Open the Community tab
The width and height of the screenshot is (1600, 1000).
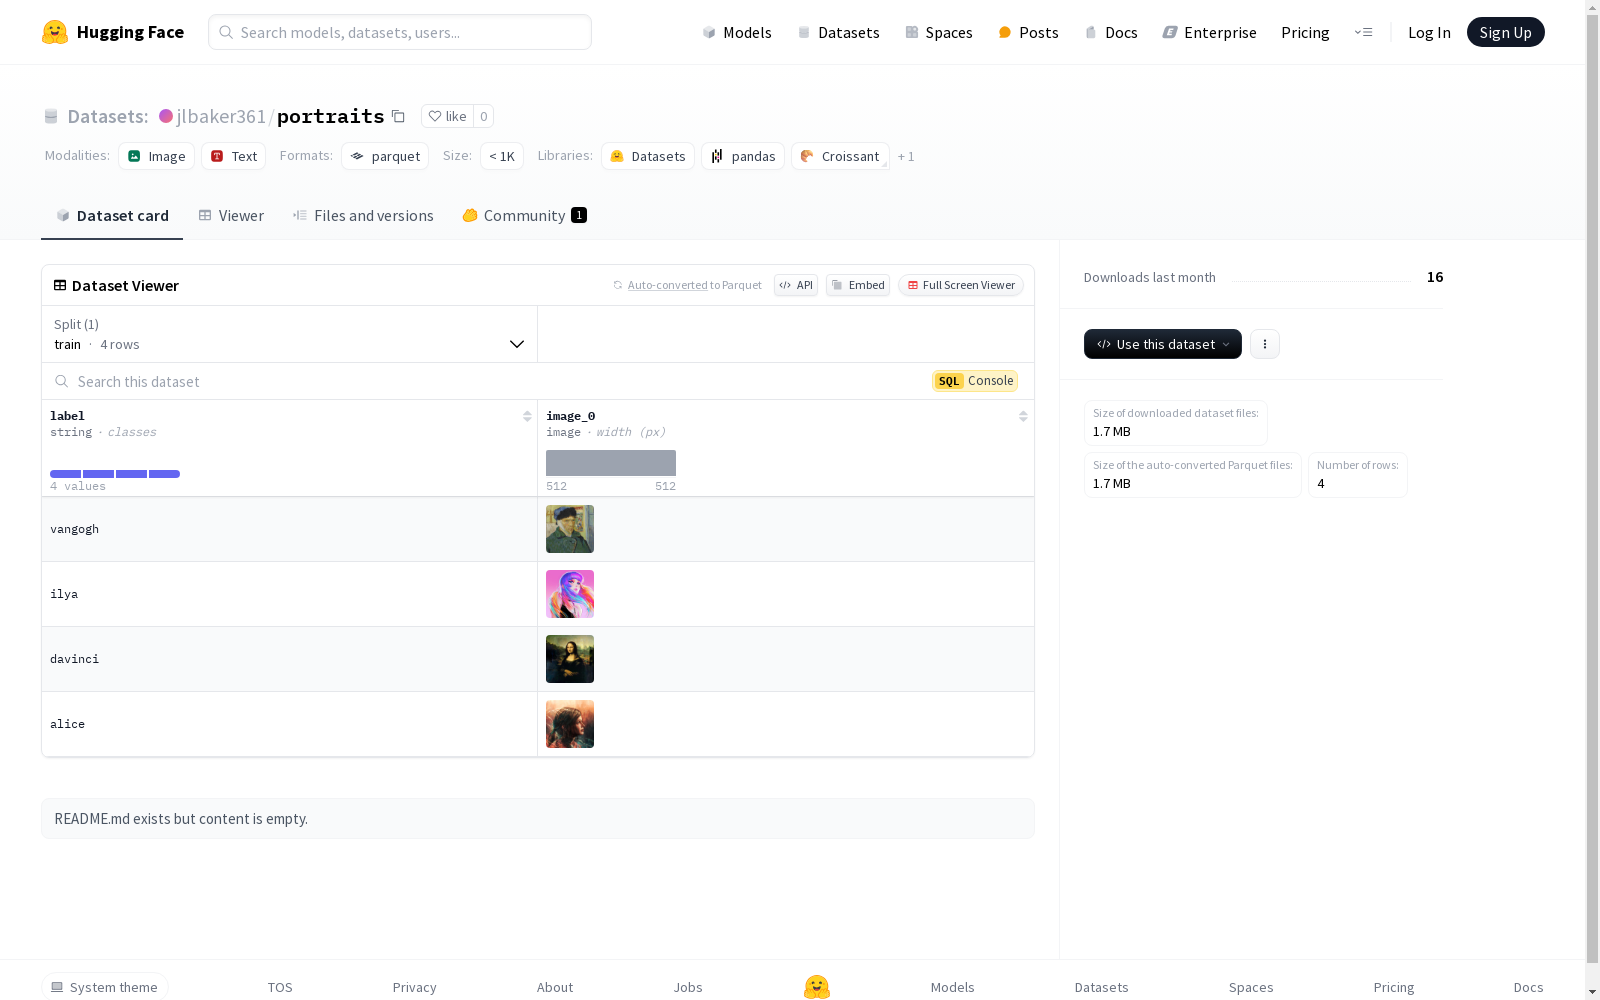click(525, 215)
